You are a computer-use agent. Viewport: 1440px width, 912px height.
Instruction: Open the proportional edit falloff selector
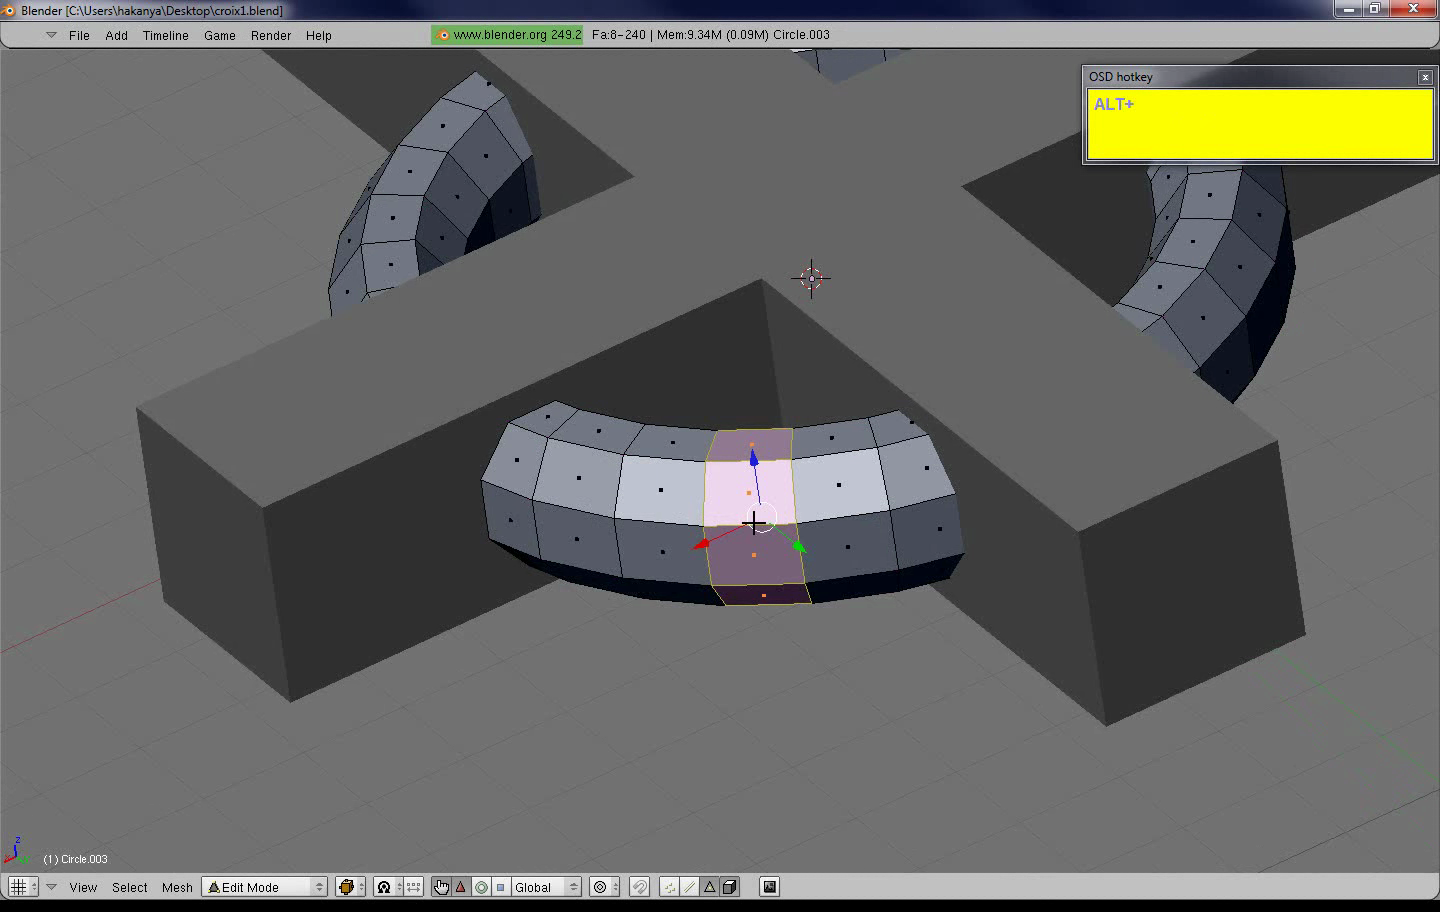tap(603, 887)
